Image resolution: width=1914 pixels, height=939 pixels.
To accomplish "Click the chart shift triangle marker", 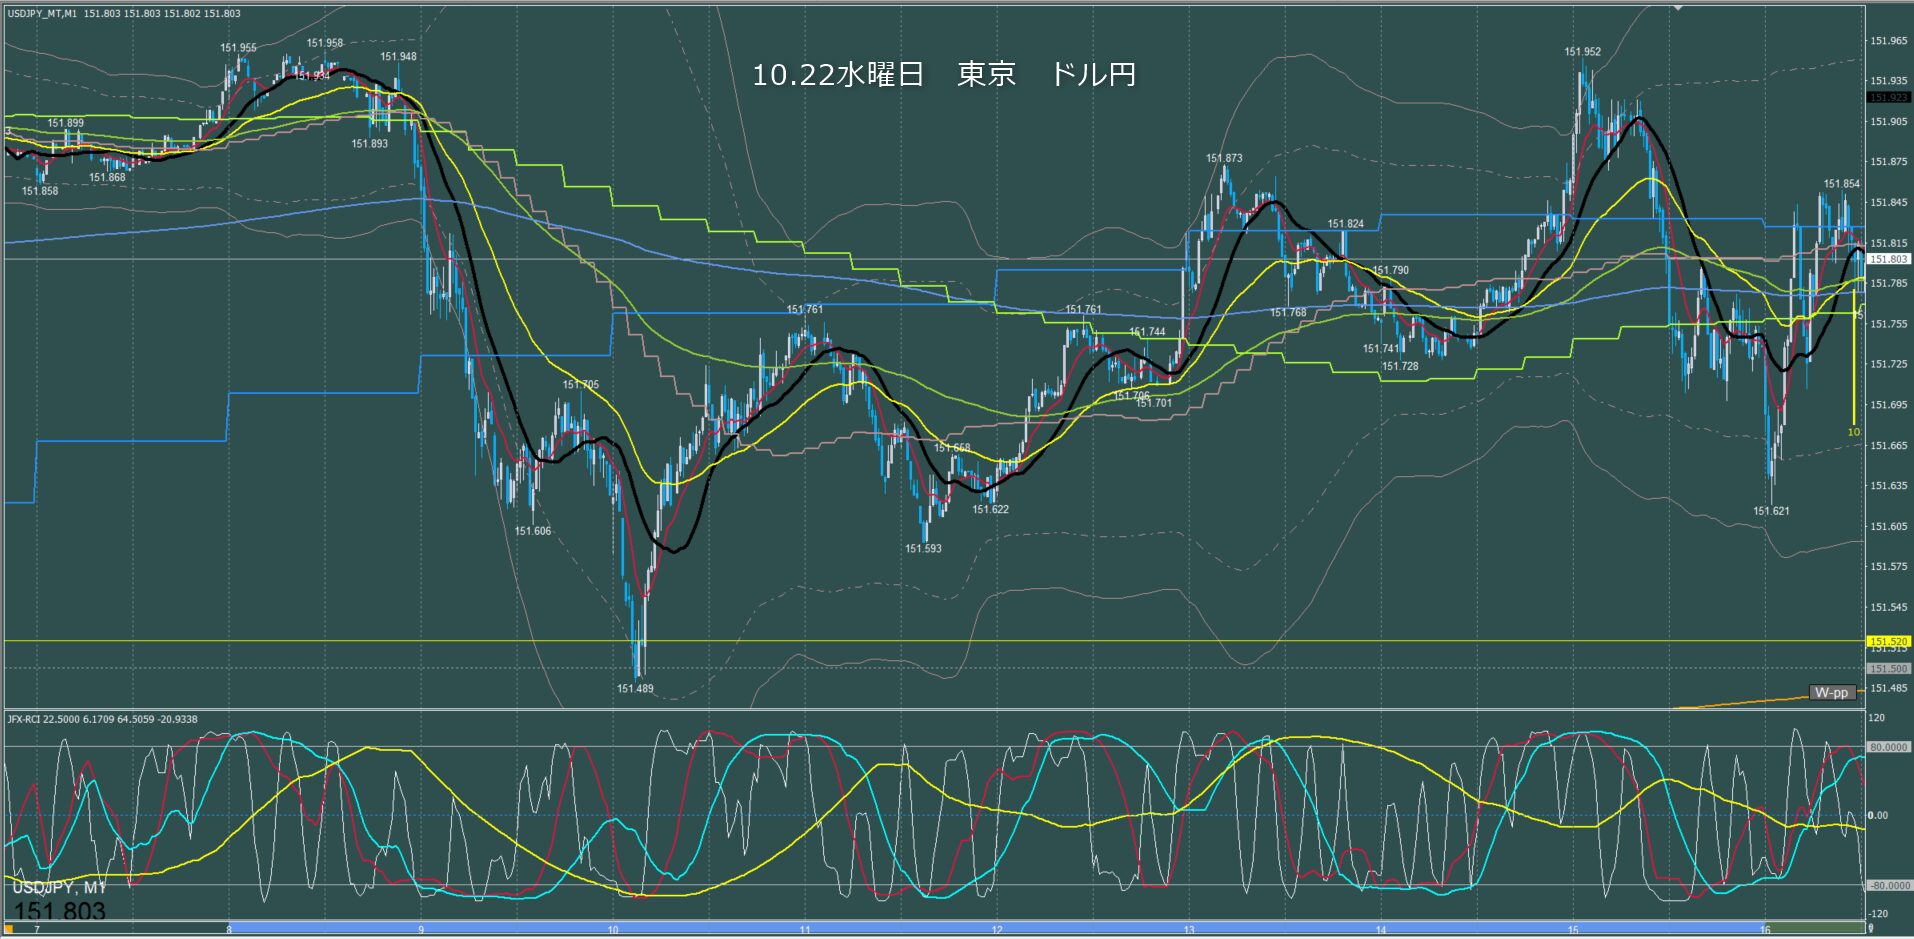I will click(1679, 7).
